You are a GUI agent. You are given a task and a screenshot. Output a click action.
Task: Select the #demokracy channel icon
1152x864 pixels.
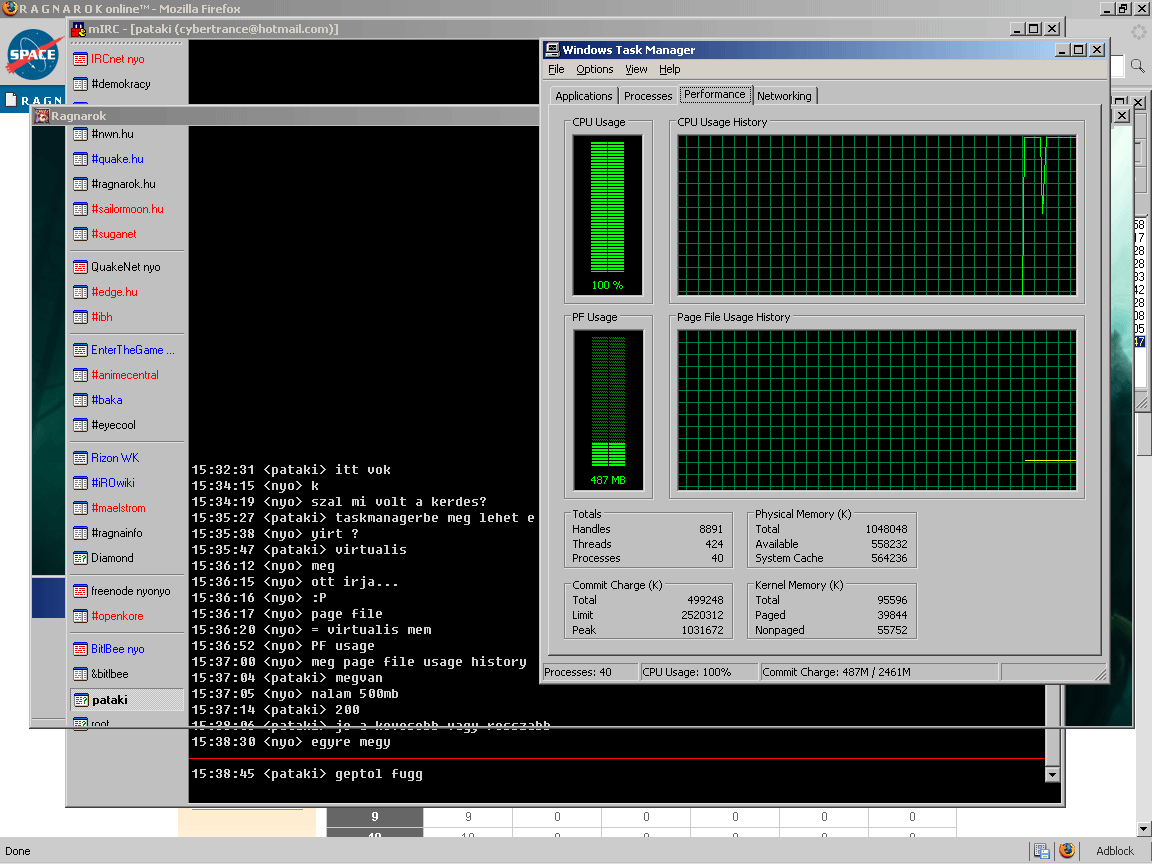point(80,84)
